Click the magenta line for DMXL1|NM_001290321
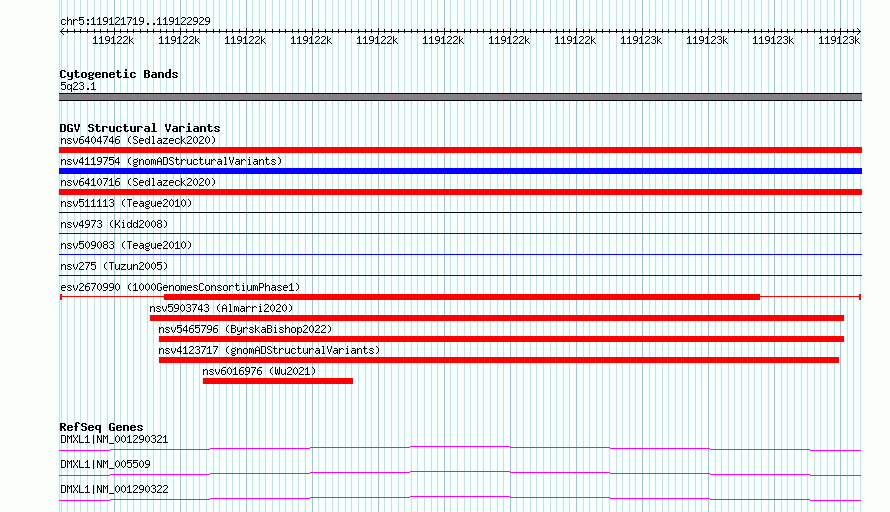 tap(460, 448)
